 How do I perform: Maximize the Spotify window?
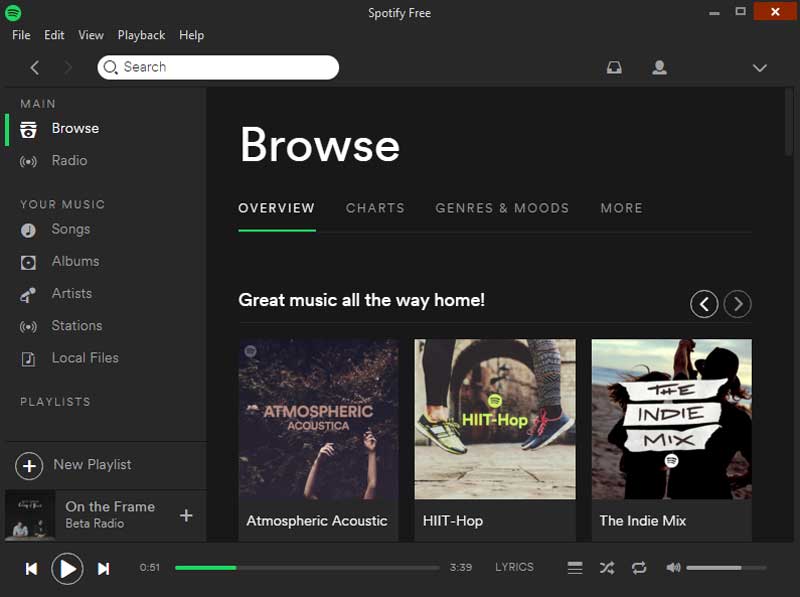(x=740, y=11)
